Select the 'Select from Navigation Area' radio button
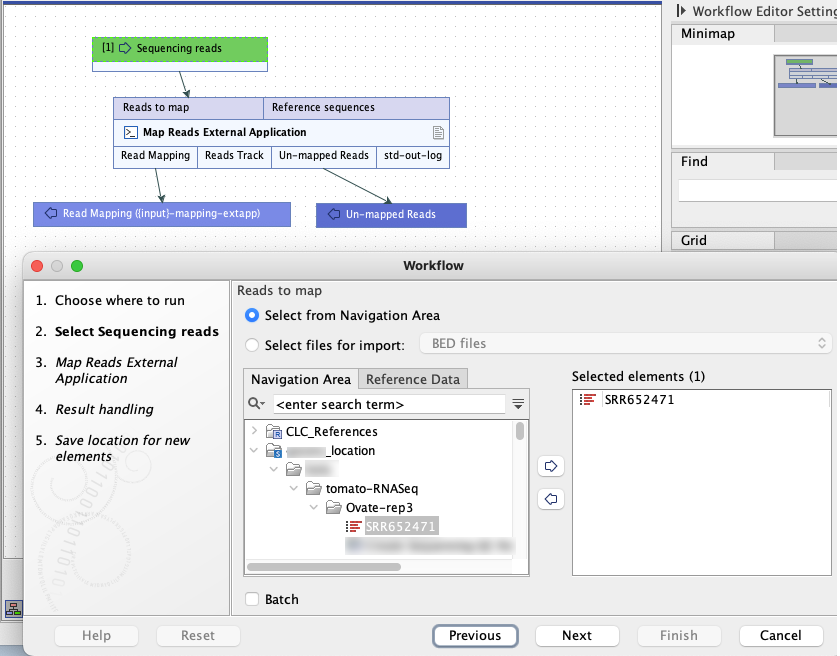This screenshot has width=840, height=656. pyautogui.click(x=253, y=316)
